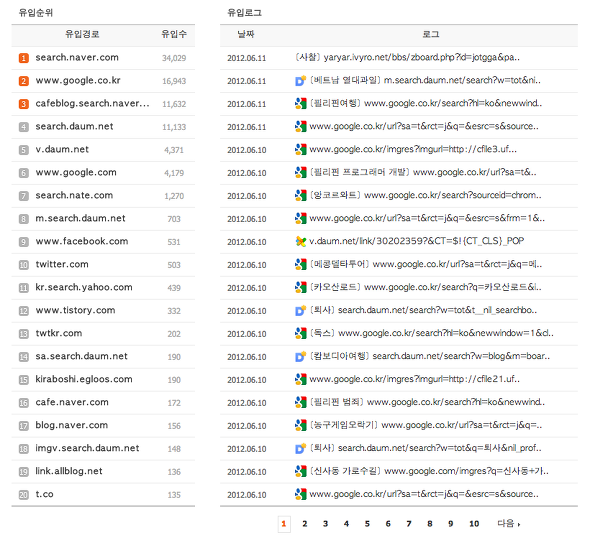Viewport: 590px width, 538px height.
Task: Click the www.facebook.com referrer entry
Action: 82,241
